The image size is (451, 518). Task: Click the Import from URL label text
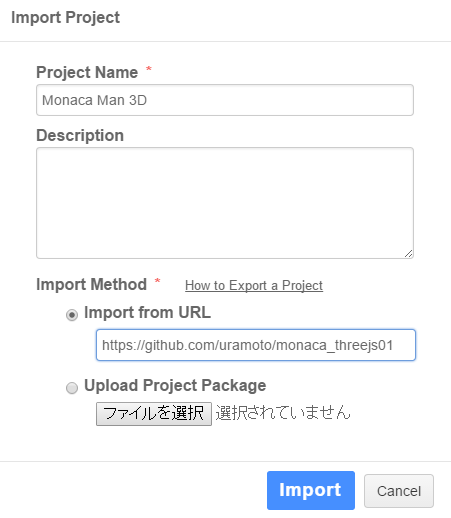pos(147,312)
